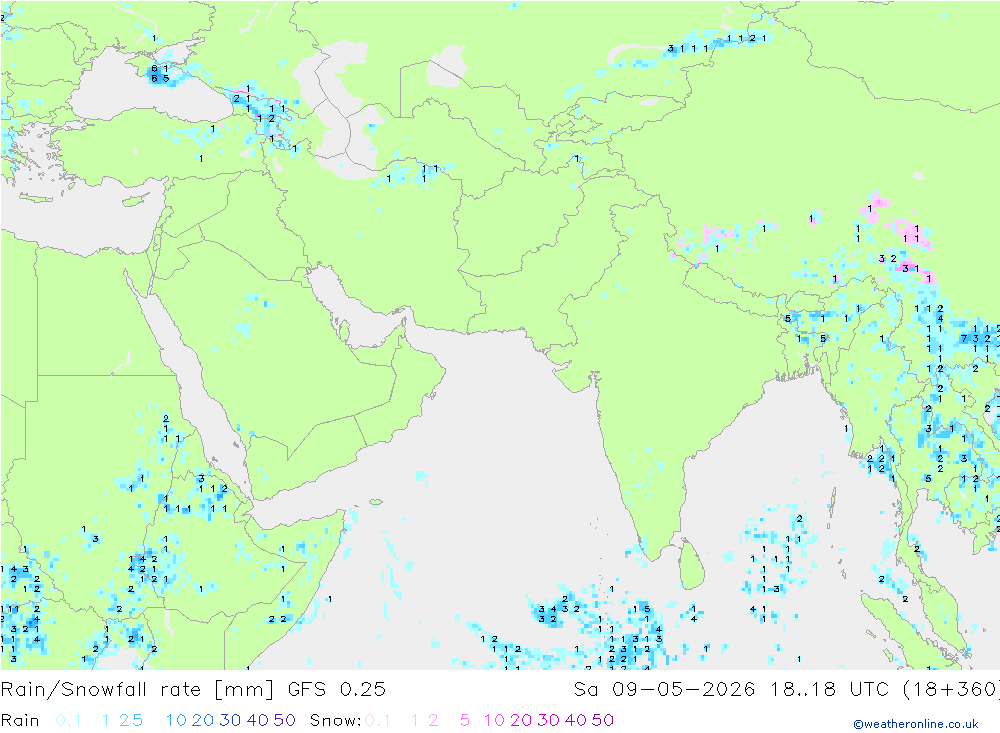Select the rain legend value 10
This screenshot has height=733, width=1000.
coord(176,720)
